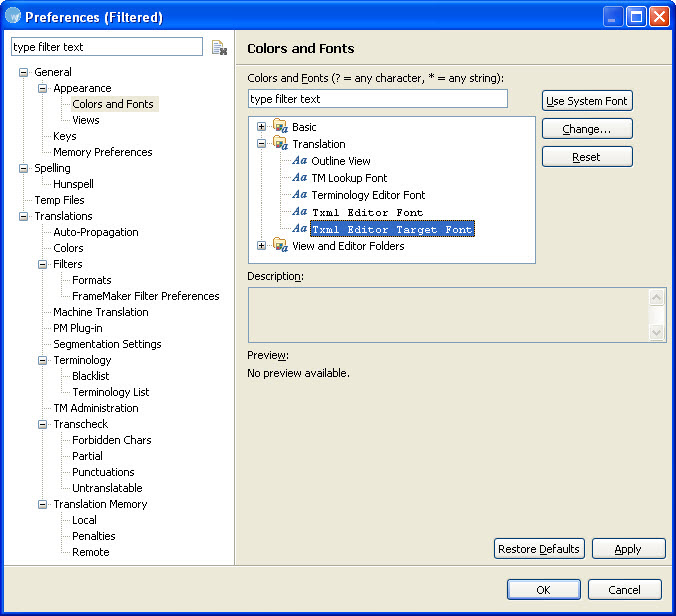Go to the Hunspell spelling preferences

click(x=73, y=184)
